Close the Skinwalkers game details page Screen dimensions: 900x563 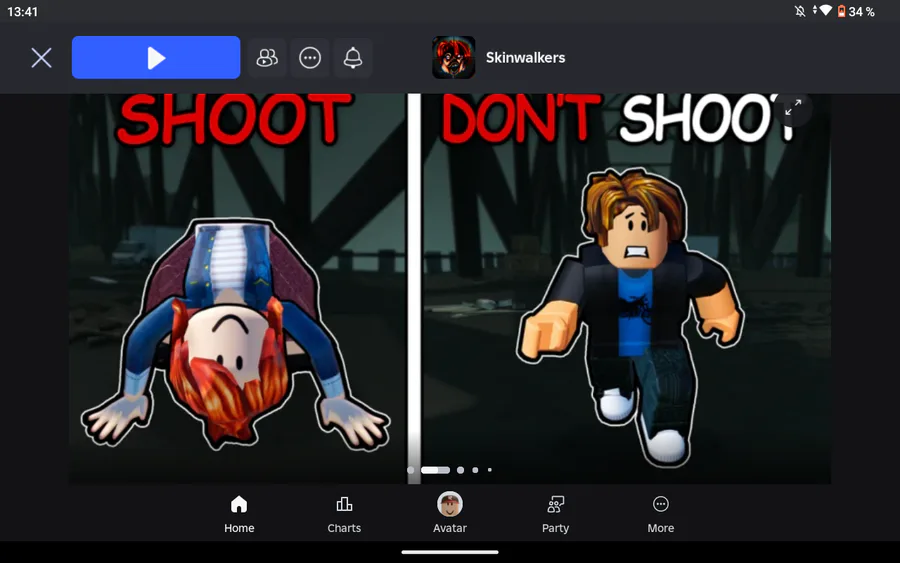(x=41, y=57)
